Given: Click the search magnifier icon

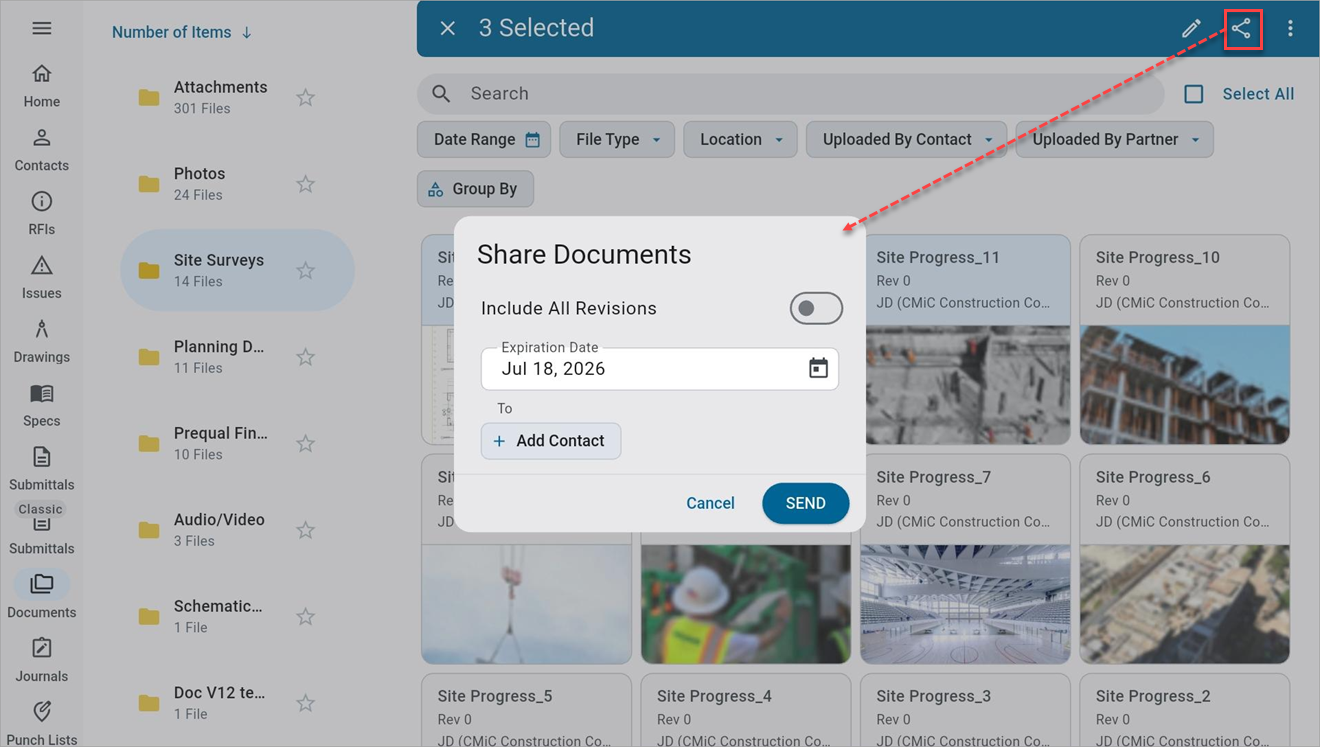Looking at the screenshot, I should pyautogui.click(x=441, y=93).
